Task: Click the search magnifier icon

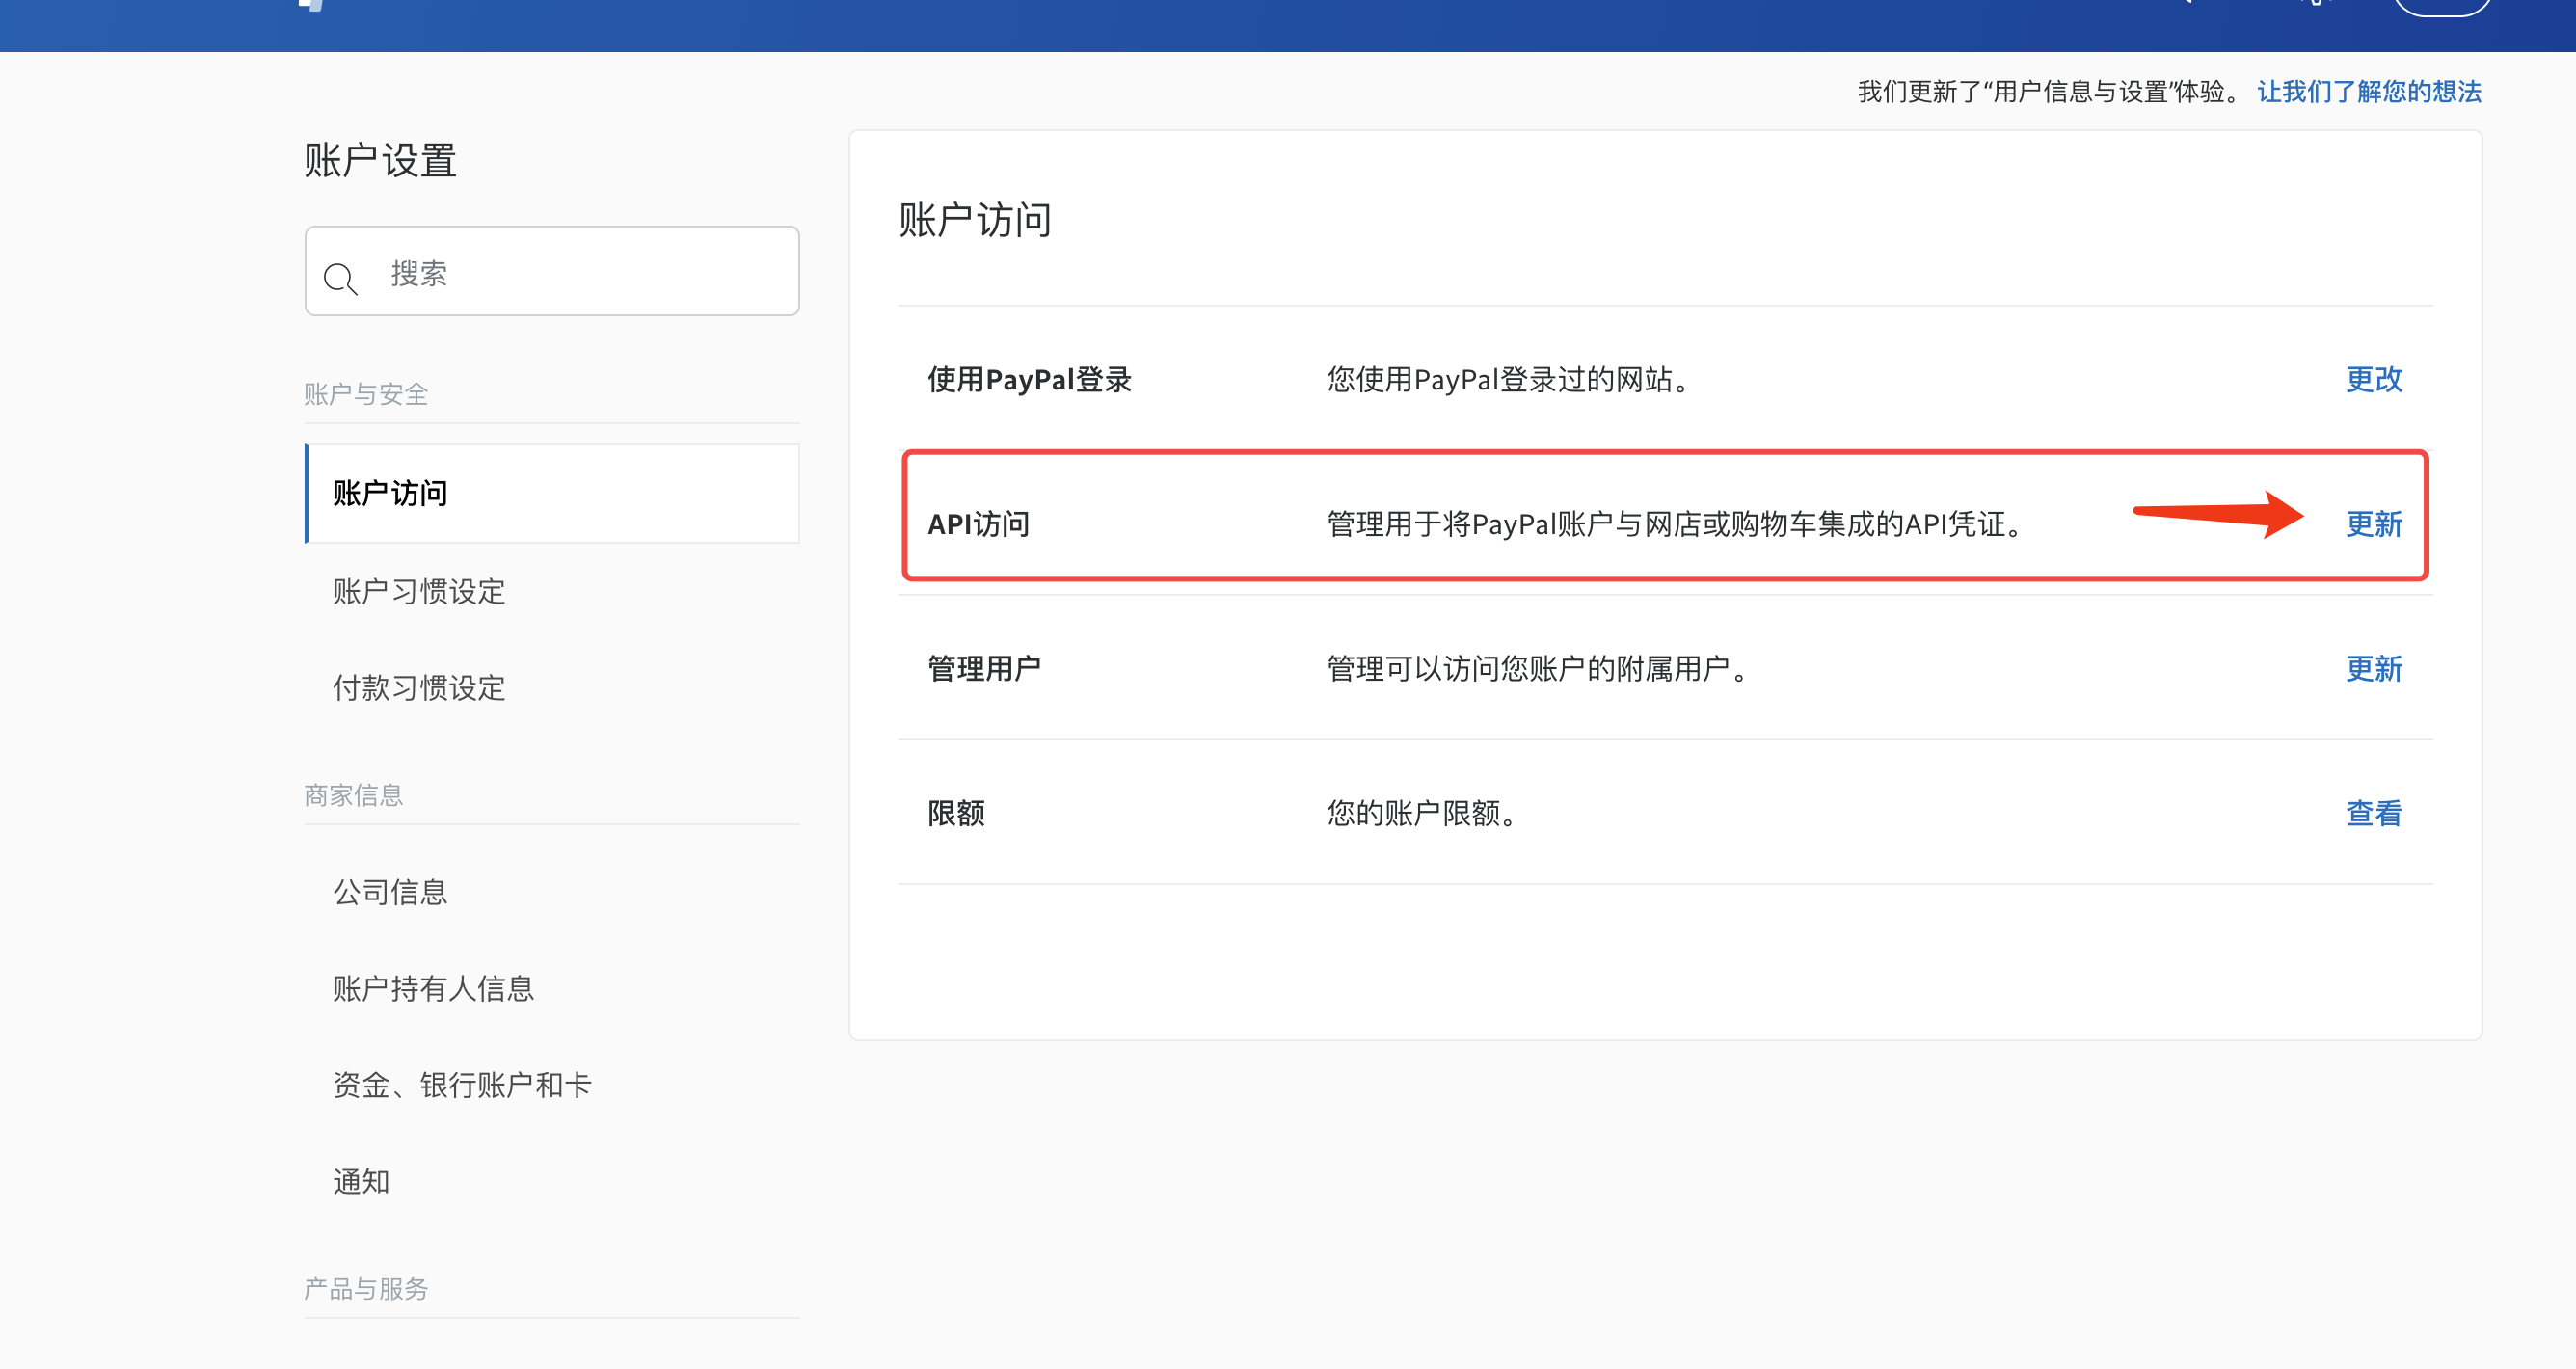Action: click(340, 277)
